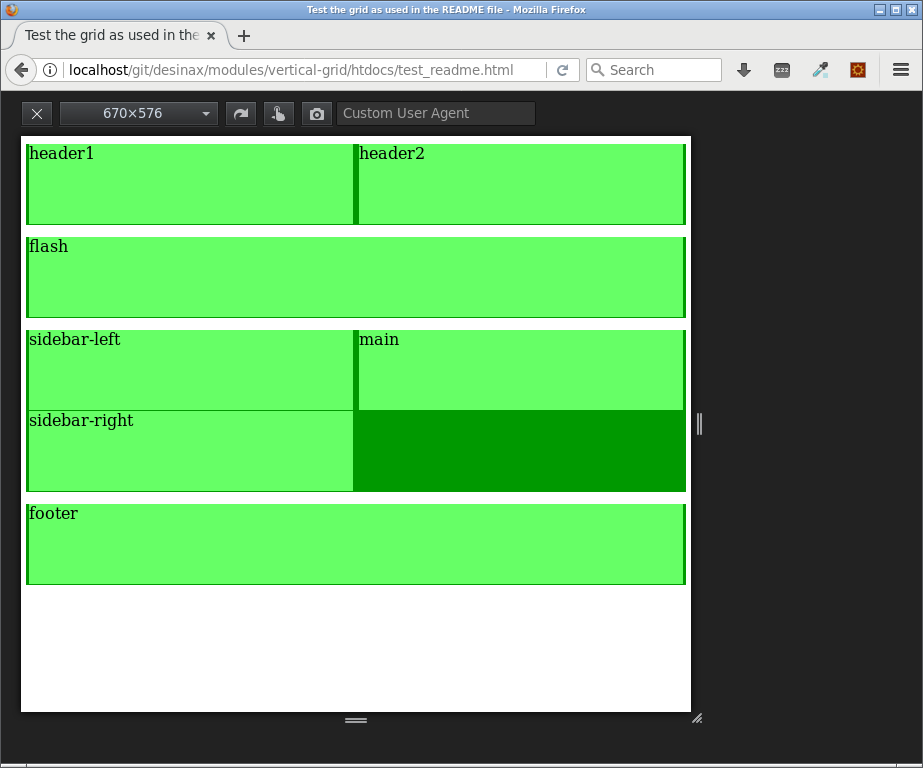Click the header2 text
923x768 pixels.
(391, 154)
